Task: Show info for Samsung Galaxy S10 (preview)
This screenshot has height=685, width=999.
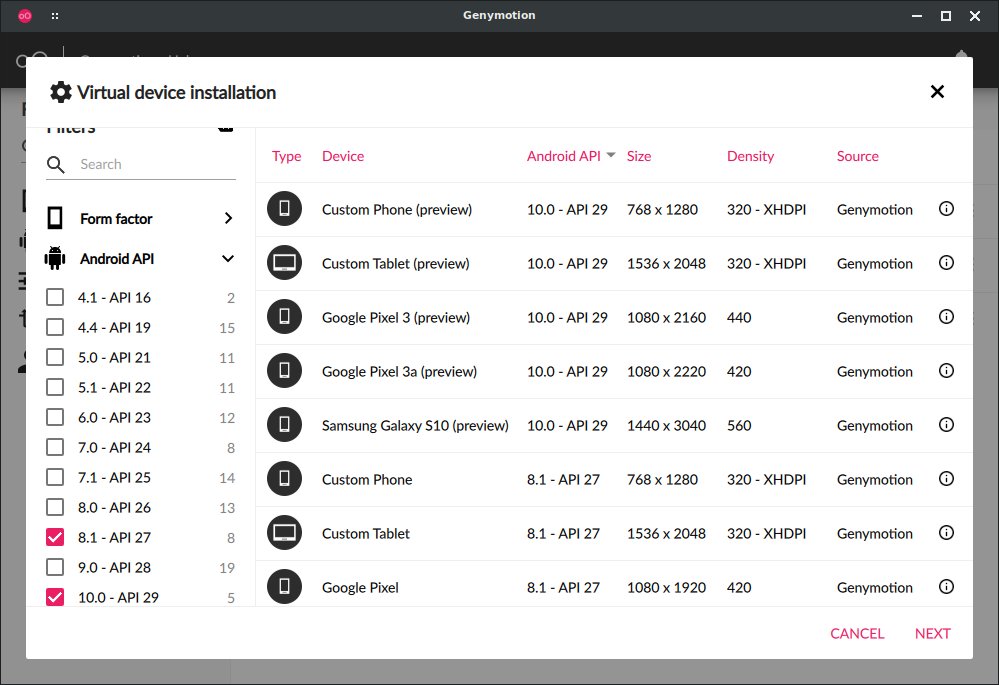Action: pyautogui.click(x=946, y=424)
